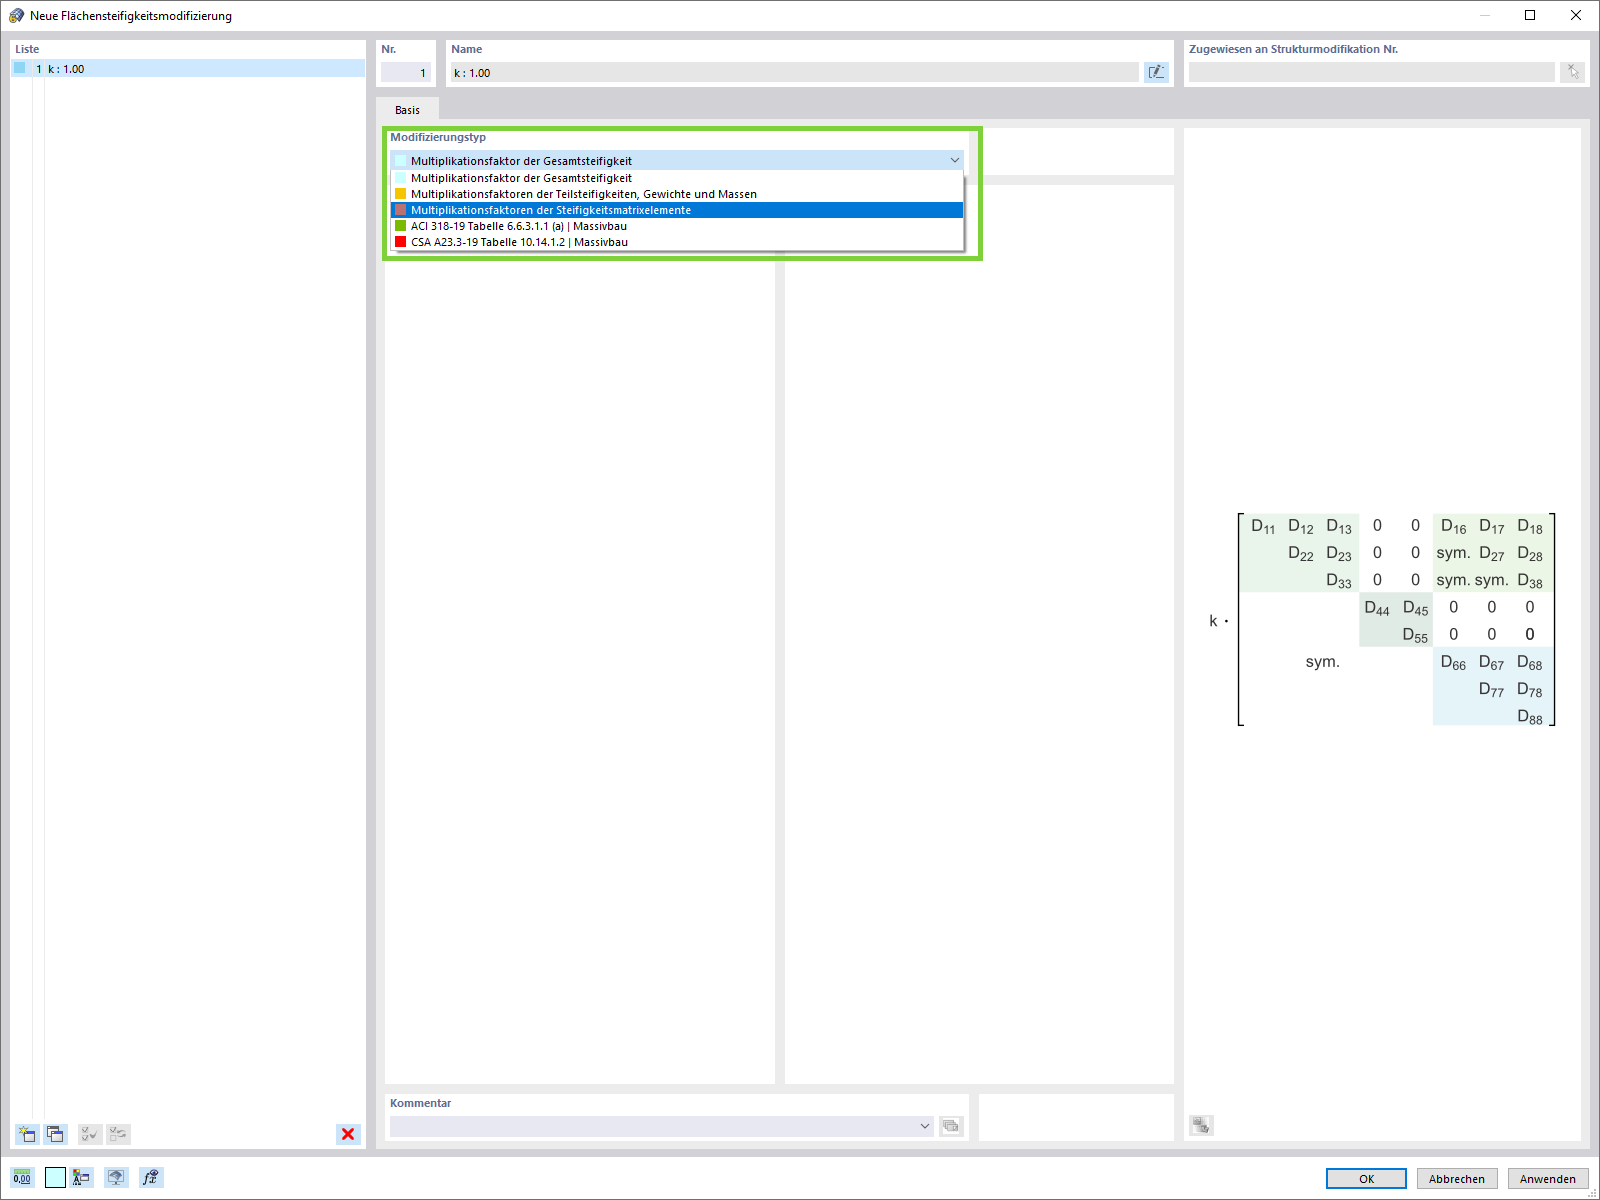
Task: Collapse the Modifizierungstyp dropdown arrow
Action: point(955,160)
